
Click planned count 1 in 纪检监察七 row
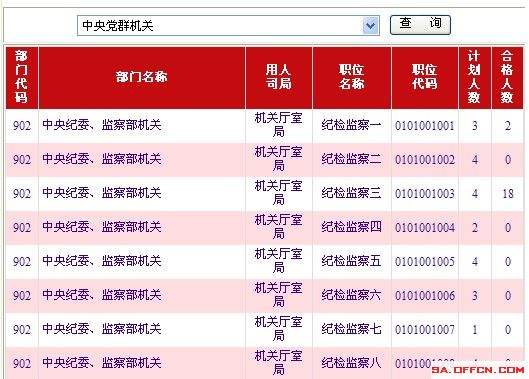click(x=475, y=329)
